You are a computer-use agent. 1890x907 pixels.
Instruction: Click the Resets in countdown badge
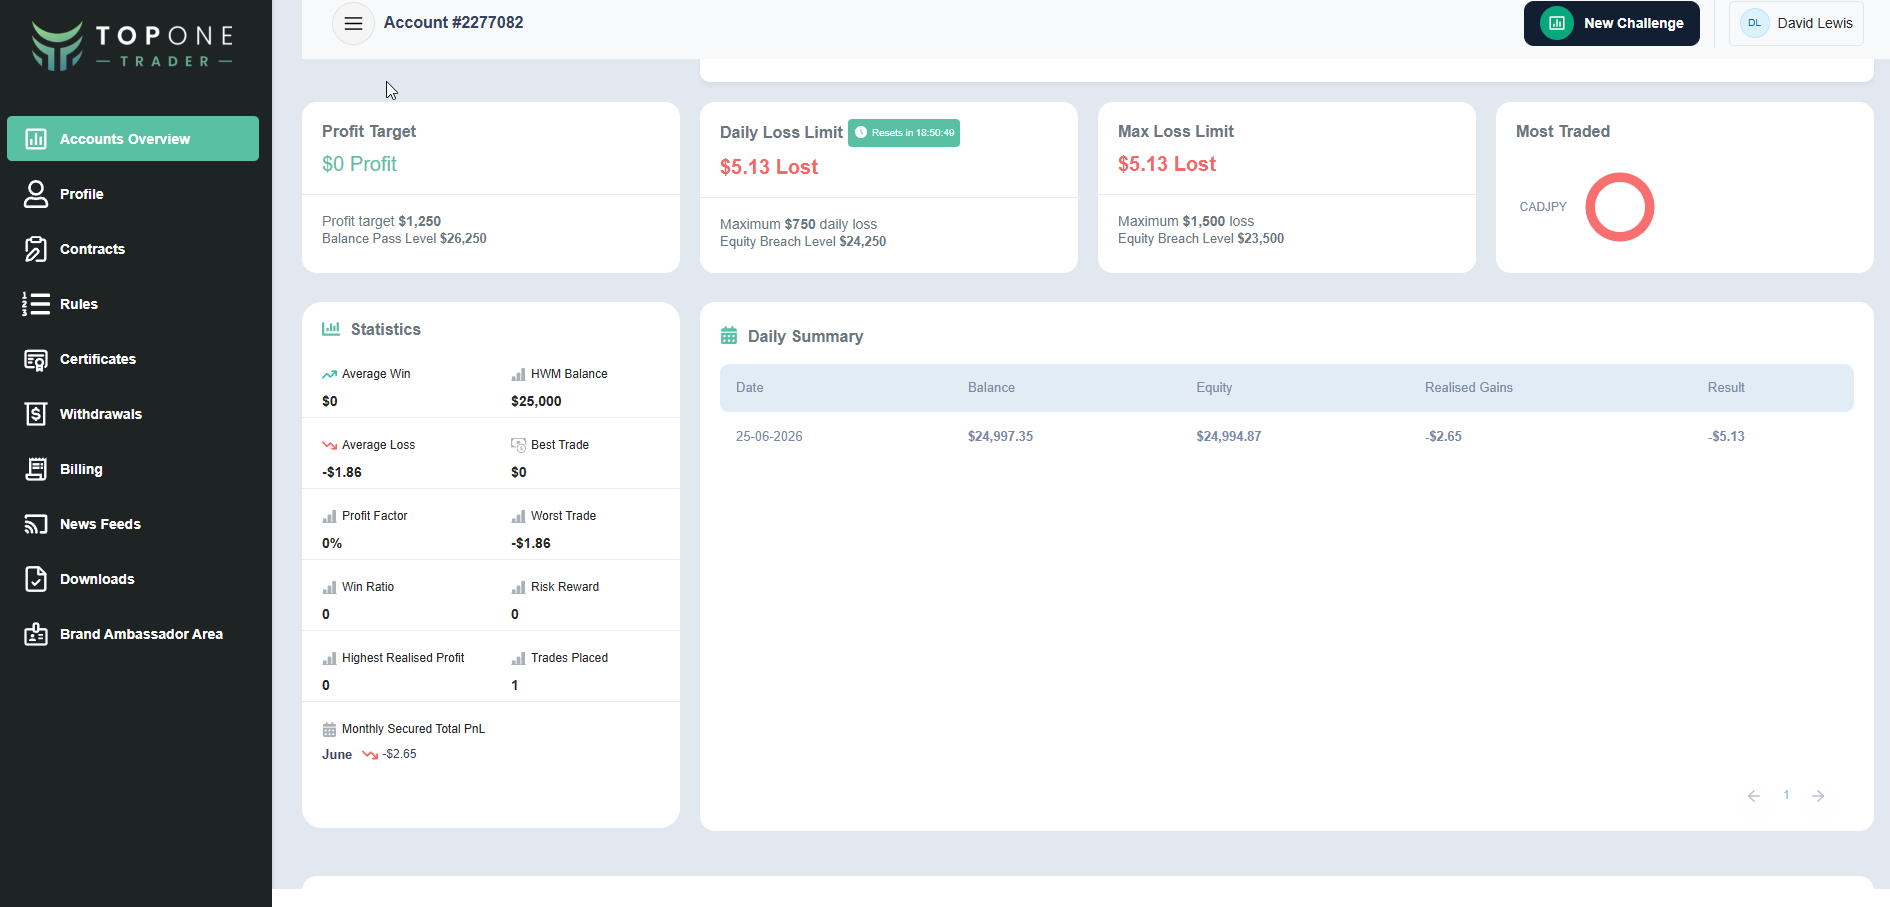[904, 133]
